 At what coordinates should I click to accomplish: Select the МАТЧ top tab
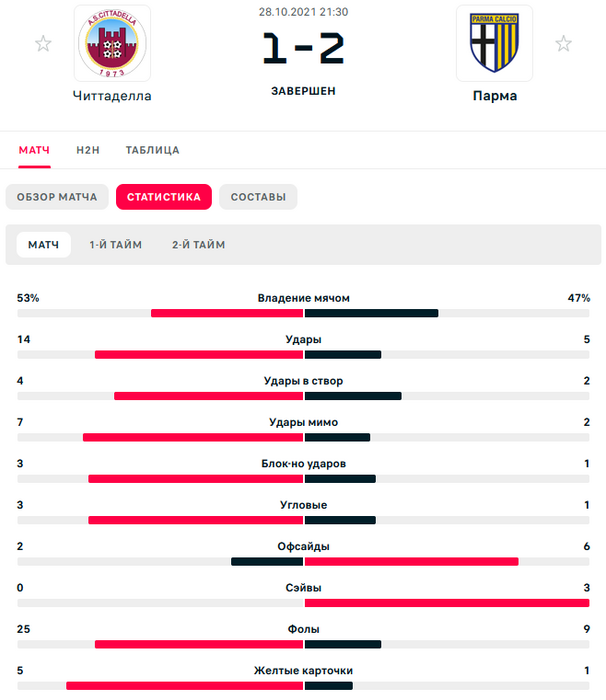(34, 150)
